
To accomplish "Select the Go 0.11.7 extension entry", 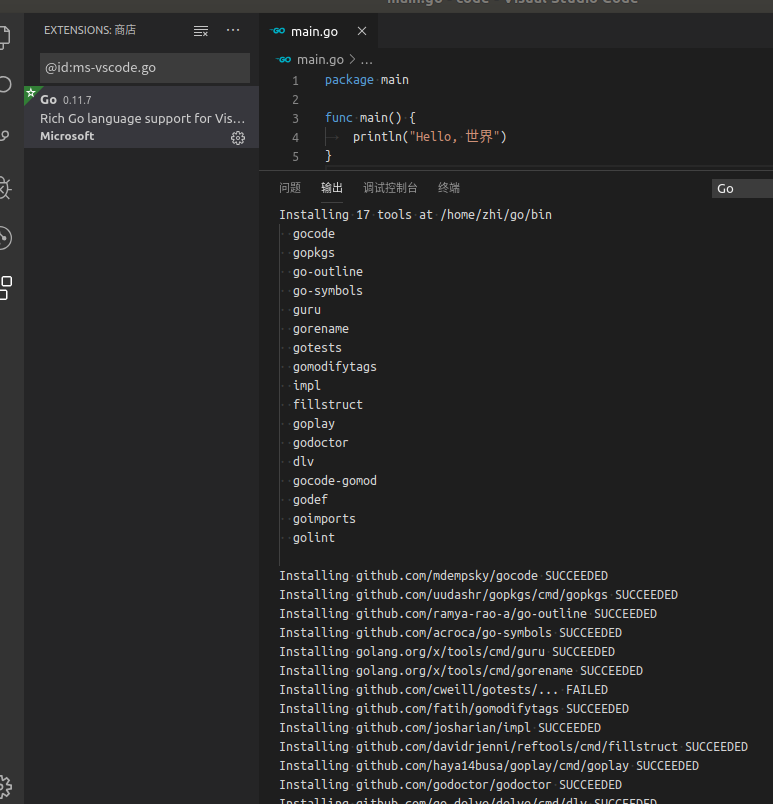I will coord(141,117).
